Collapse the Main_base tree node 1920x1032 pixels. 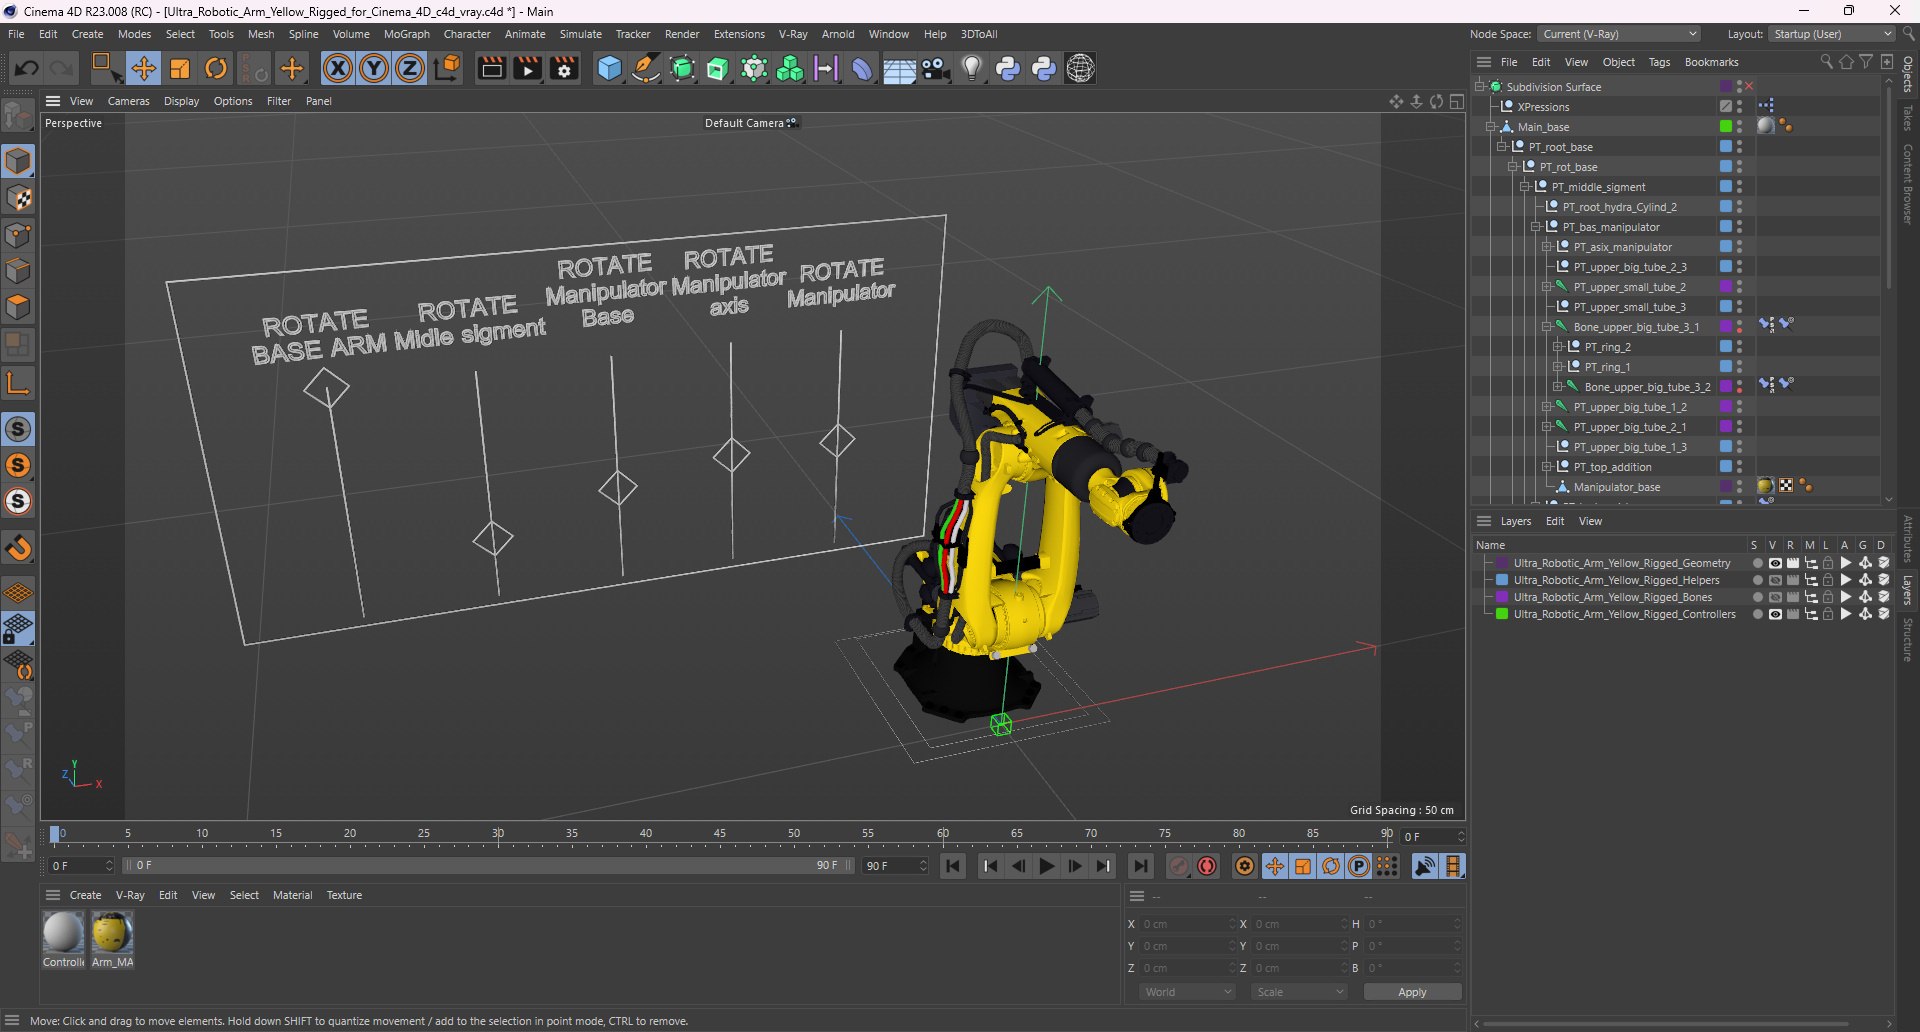tap(1491, 127)
